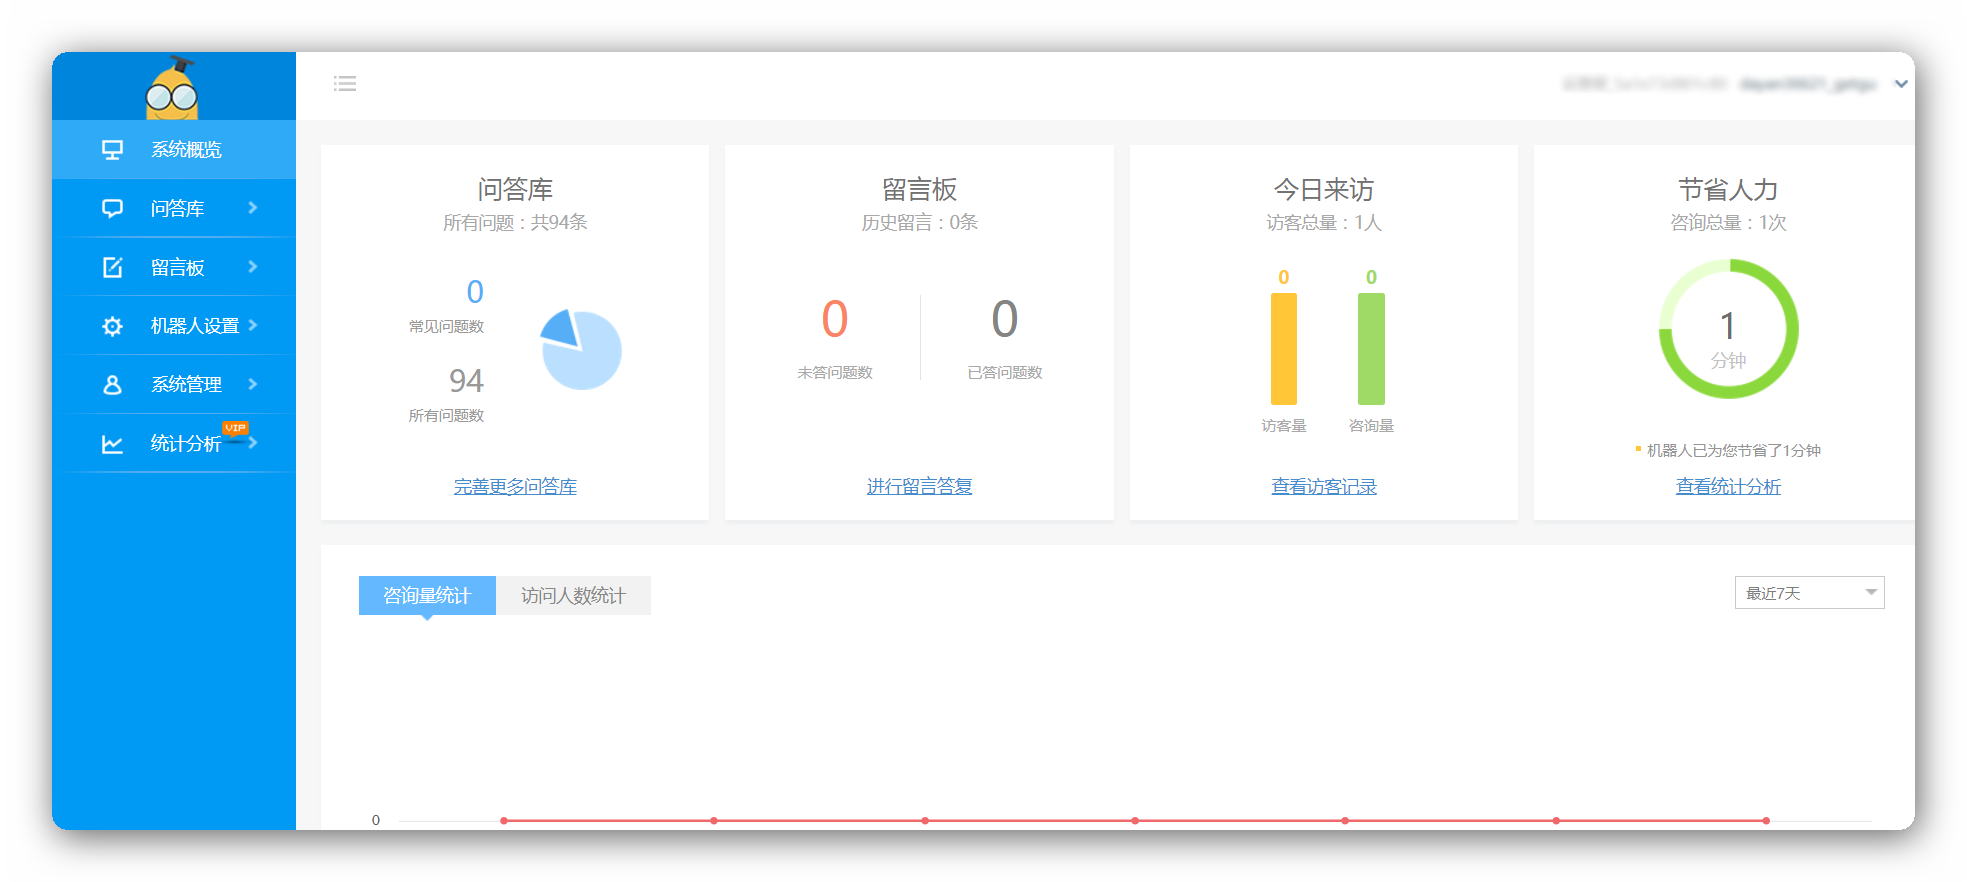Click the edit pencil icon for 留言板

pyautogui.click(x=112, y=267)
